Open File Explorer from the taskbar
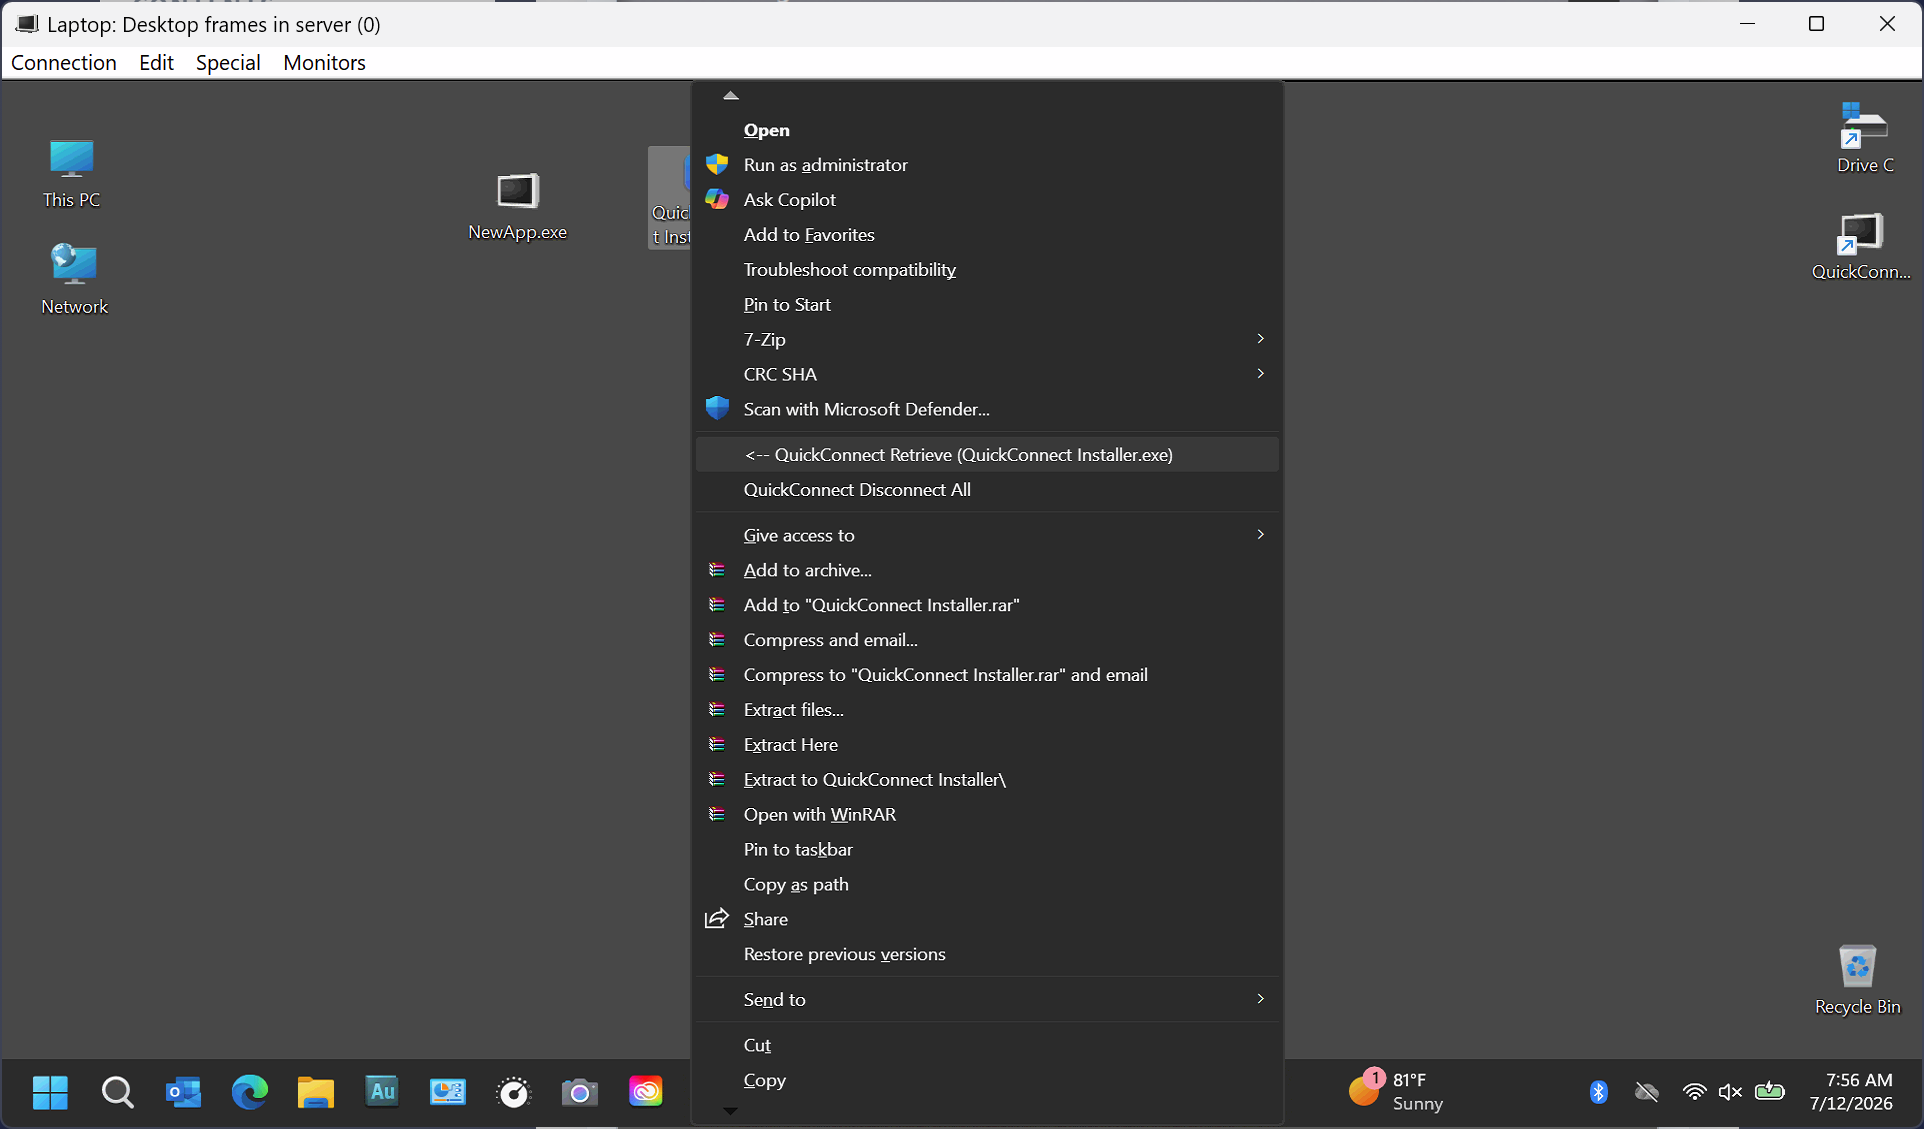This screenshot has width=1924, height=1129. (x=315, y=1092)
